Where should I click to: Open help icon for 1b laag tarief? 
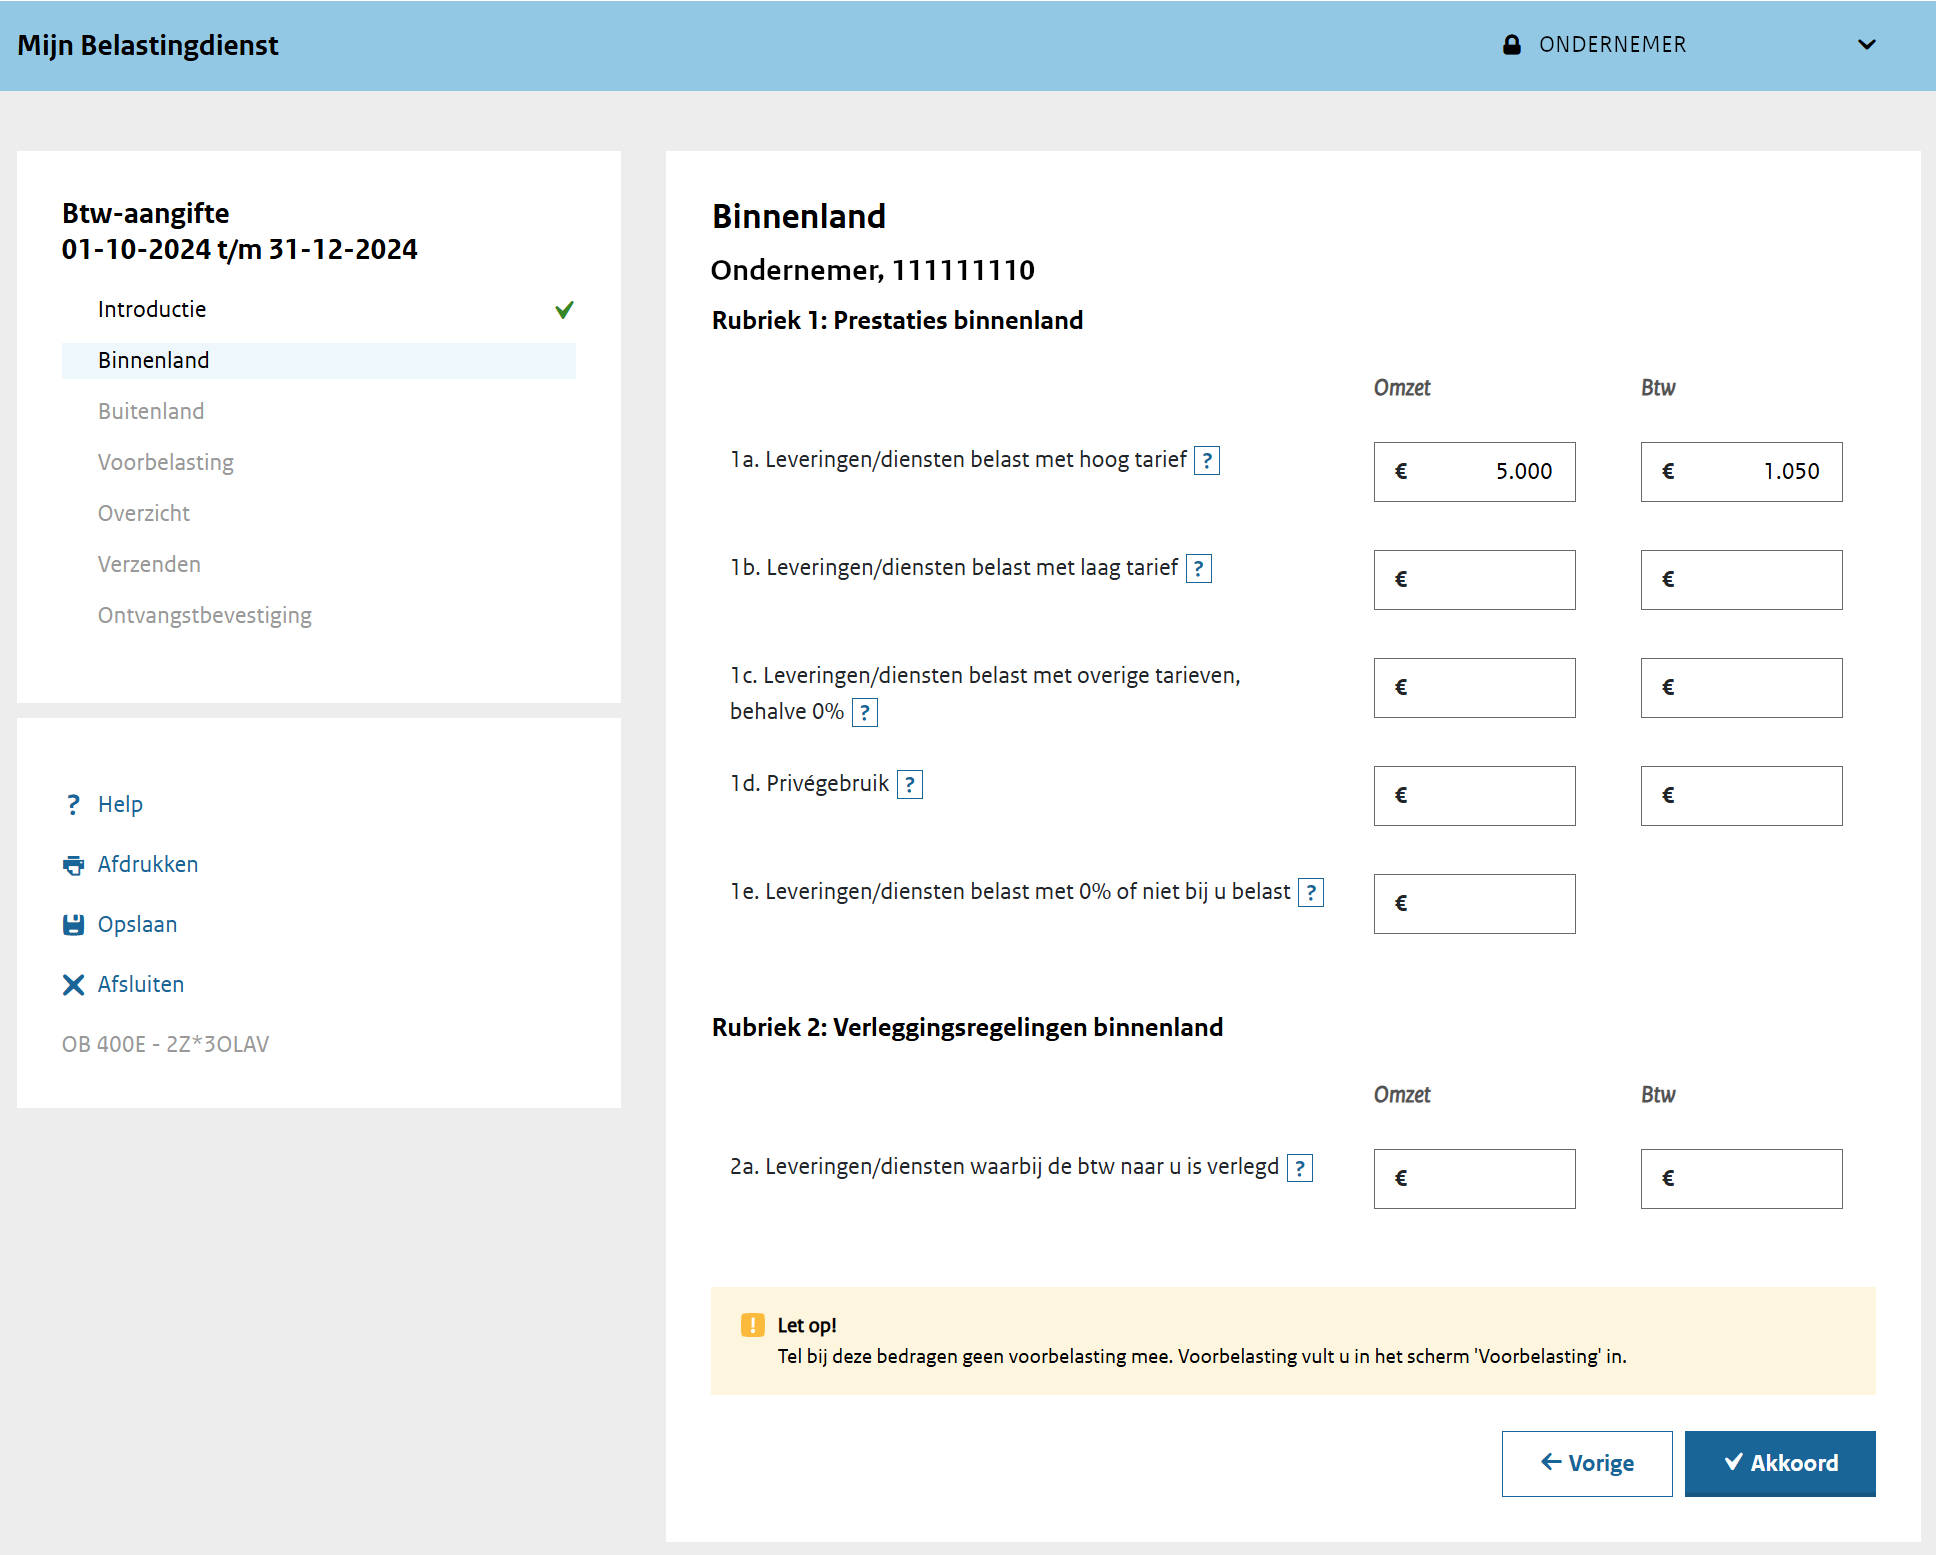[x=1198, y=569]
